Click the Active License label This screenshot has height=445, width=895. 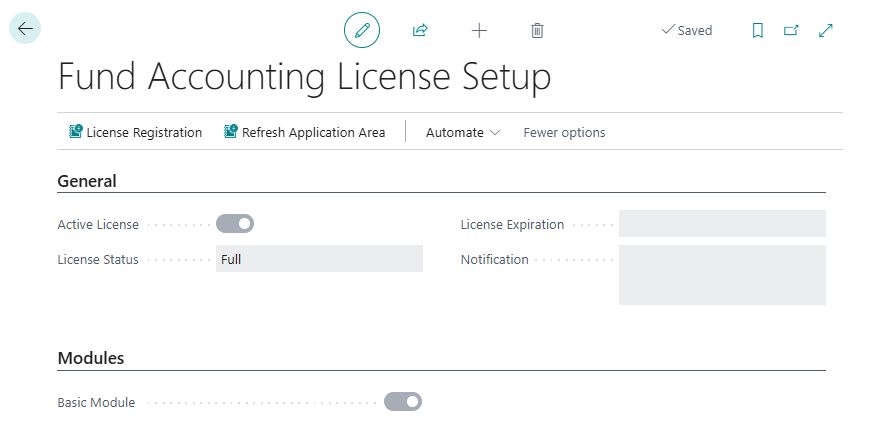(x=98, y=225)
